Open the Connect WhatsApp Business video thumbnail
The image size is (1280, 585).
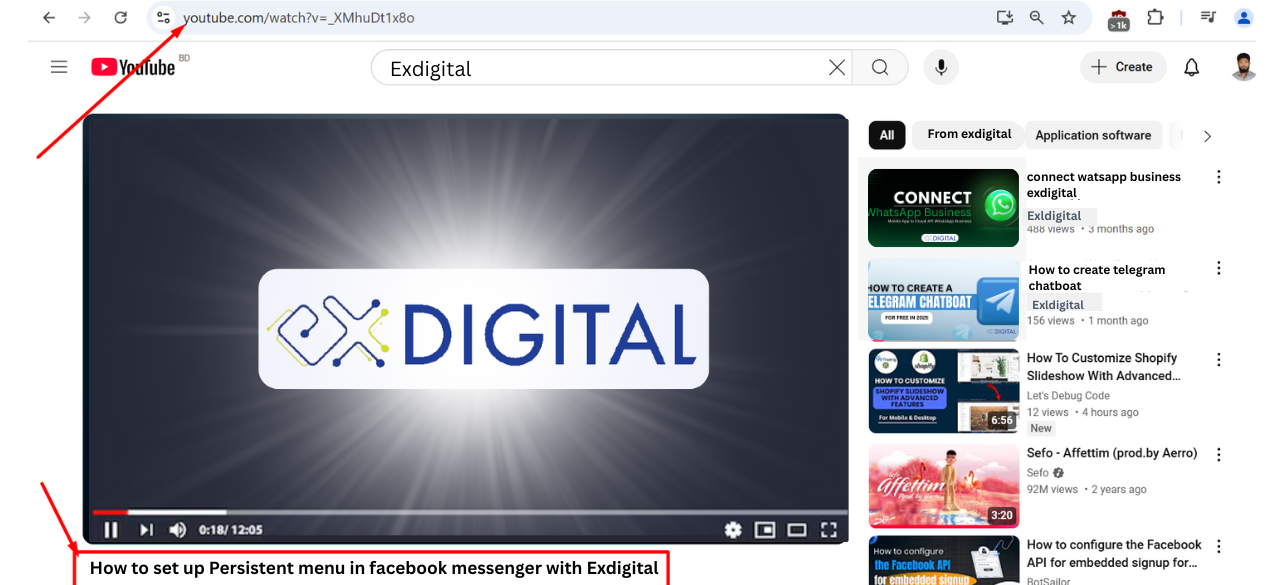pos(943,207)
